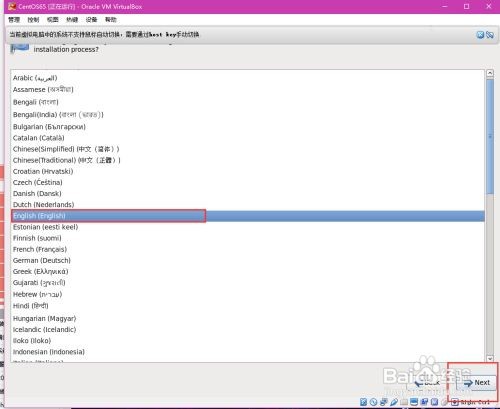Click the optical disc status icon
The height and width of the screenshot is (409, 500).
point(373,402)
